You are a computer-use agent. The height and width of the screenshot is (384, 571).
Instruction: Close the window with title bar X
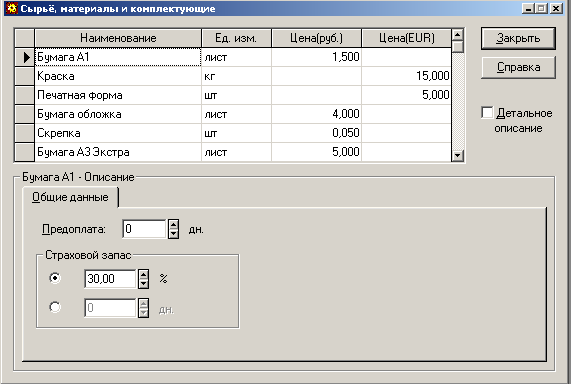556,8
